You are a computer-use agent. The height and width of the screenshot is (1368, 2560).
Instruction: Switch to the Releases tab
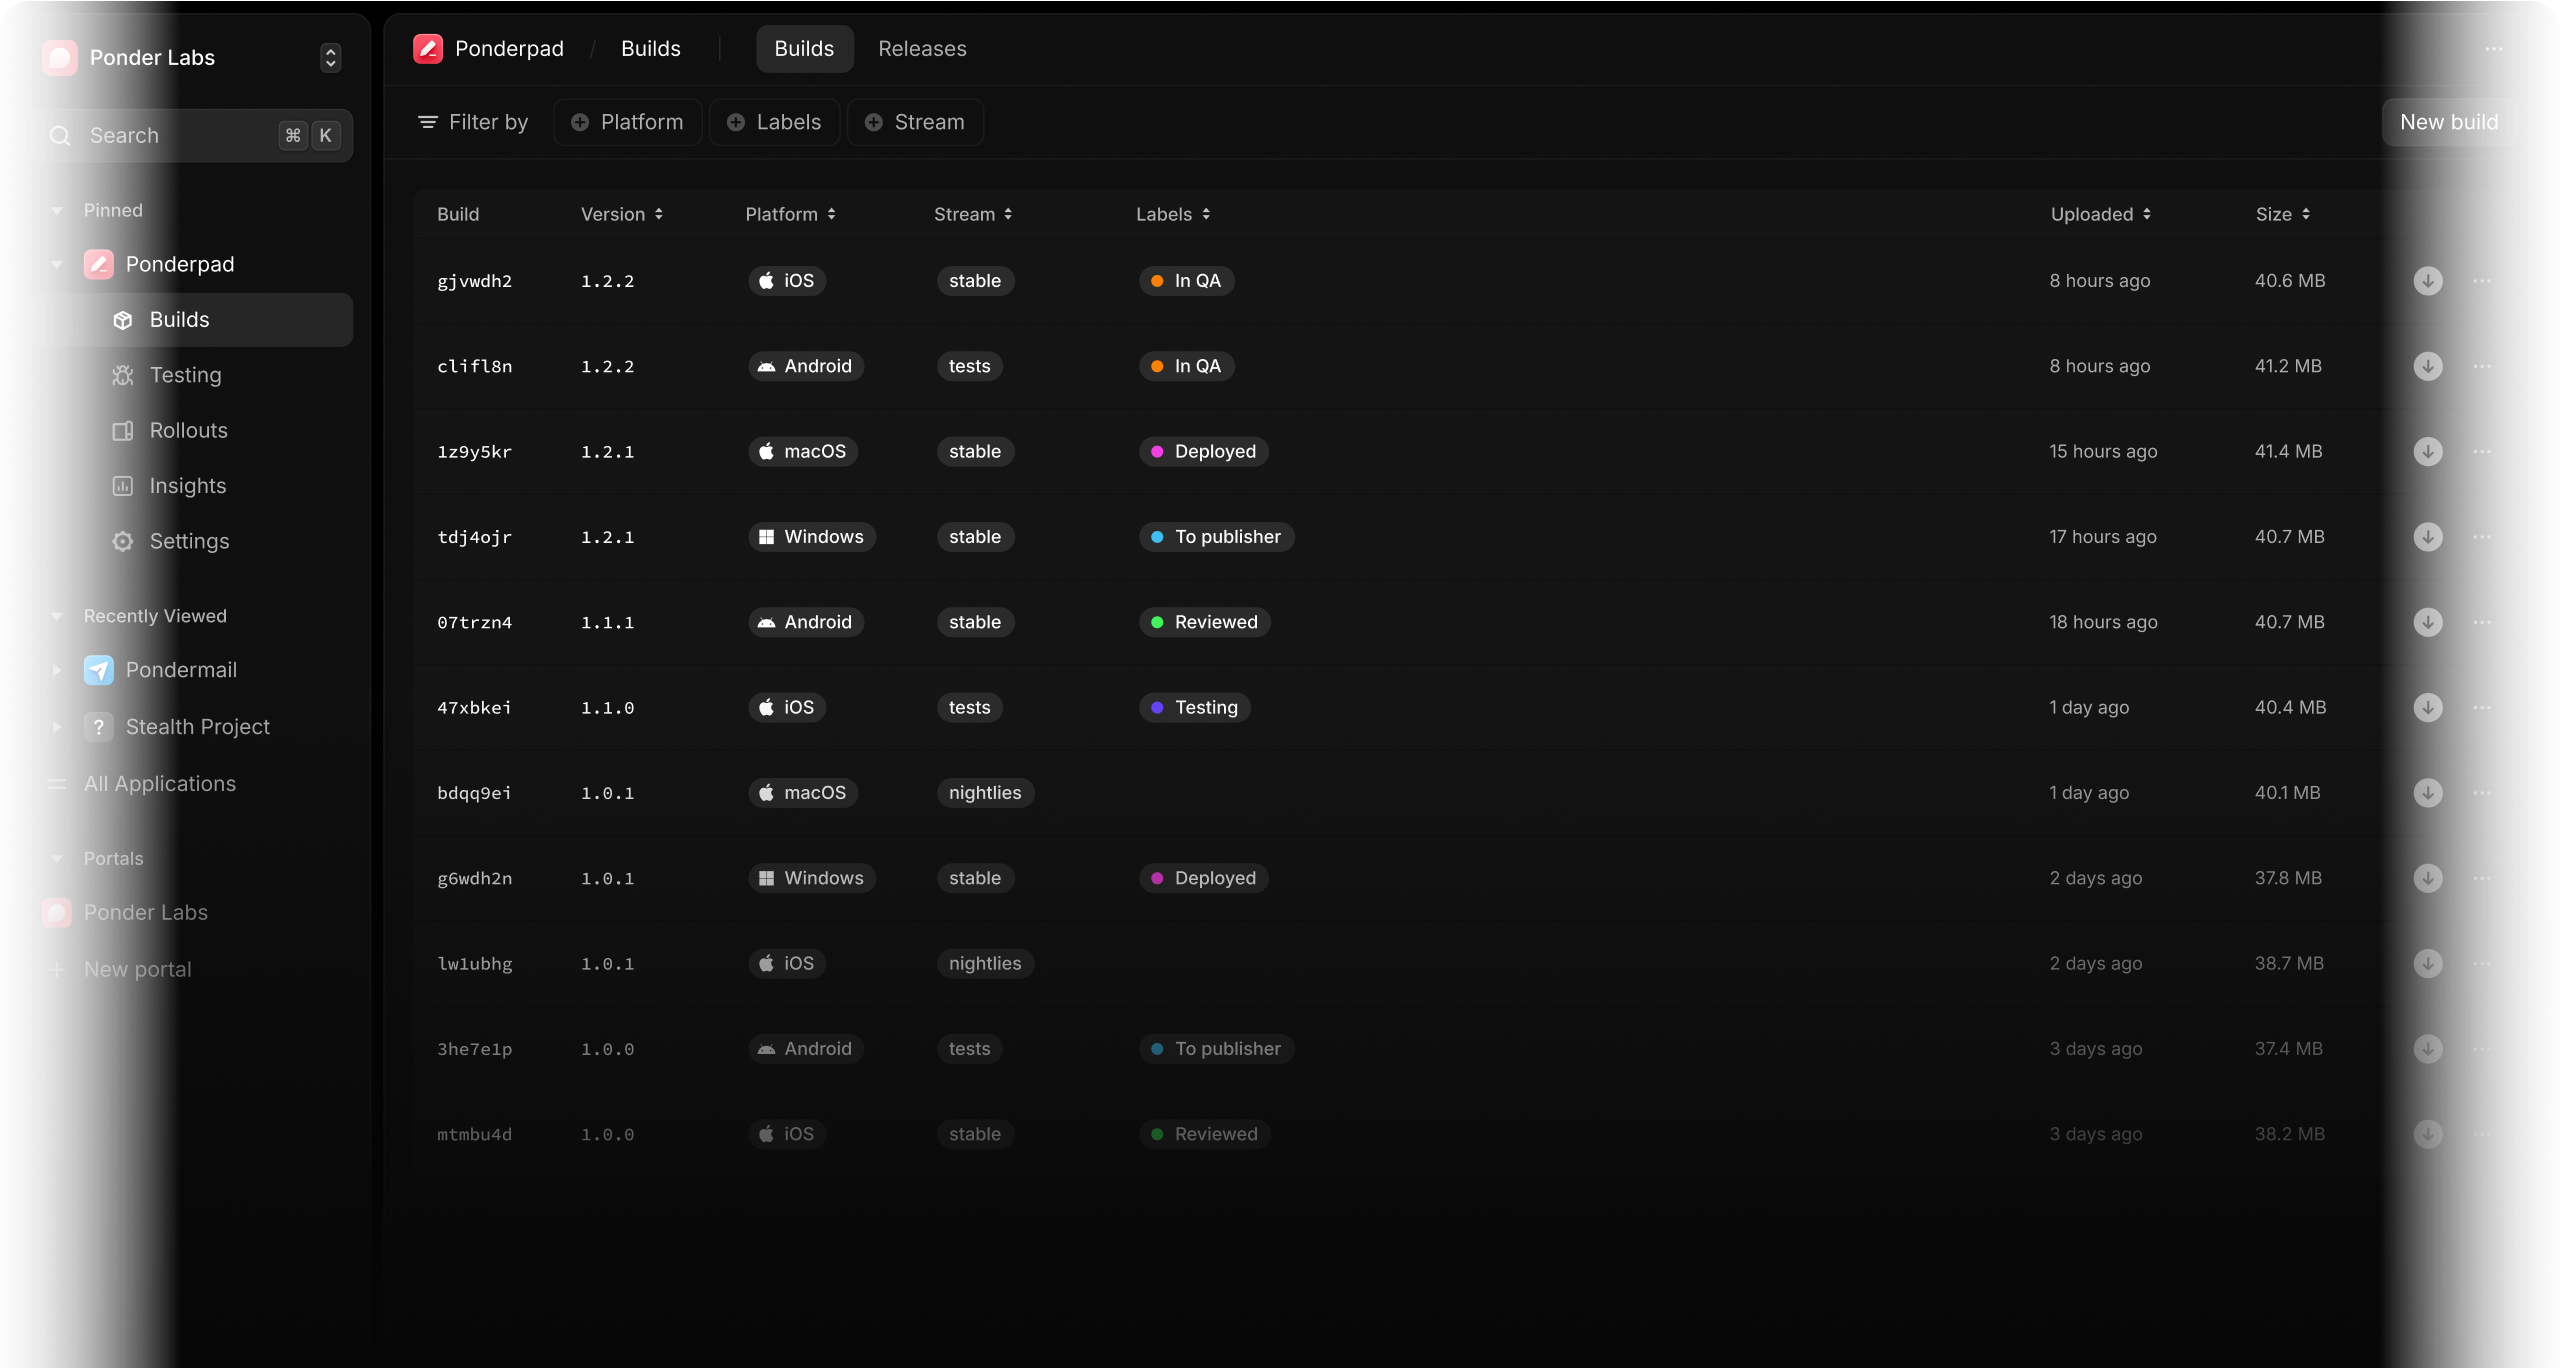point(922,48)
